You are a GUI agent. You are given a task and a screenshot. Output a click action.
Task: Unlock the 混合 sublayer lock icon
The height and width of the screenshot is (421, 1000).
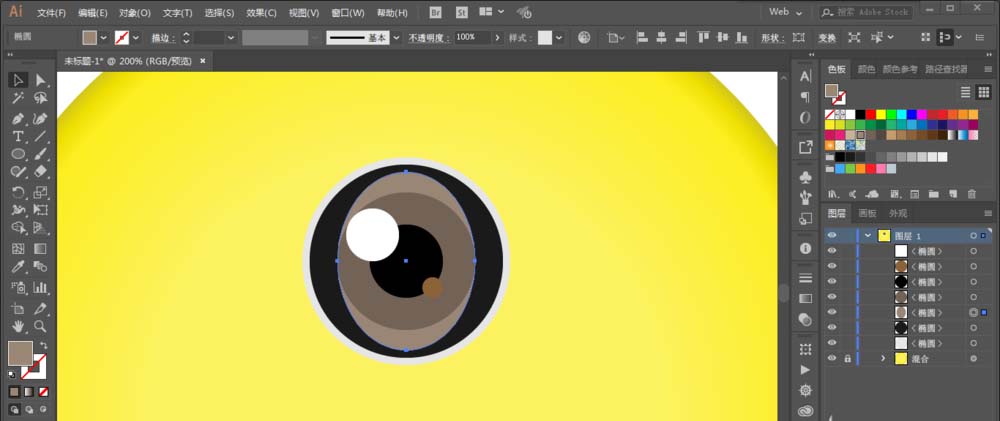click(x=848, y=358)
